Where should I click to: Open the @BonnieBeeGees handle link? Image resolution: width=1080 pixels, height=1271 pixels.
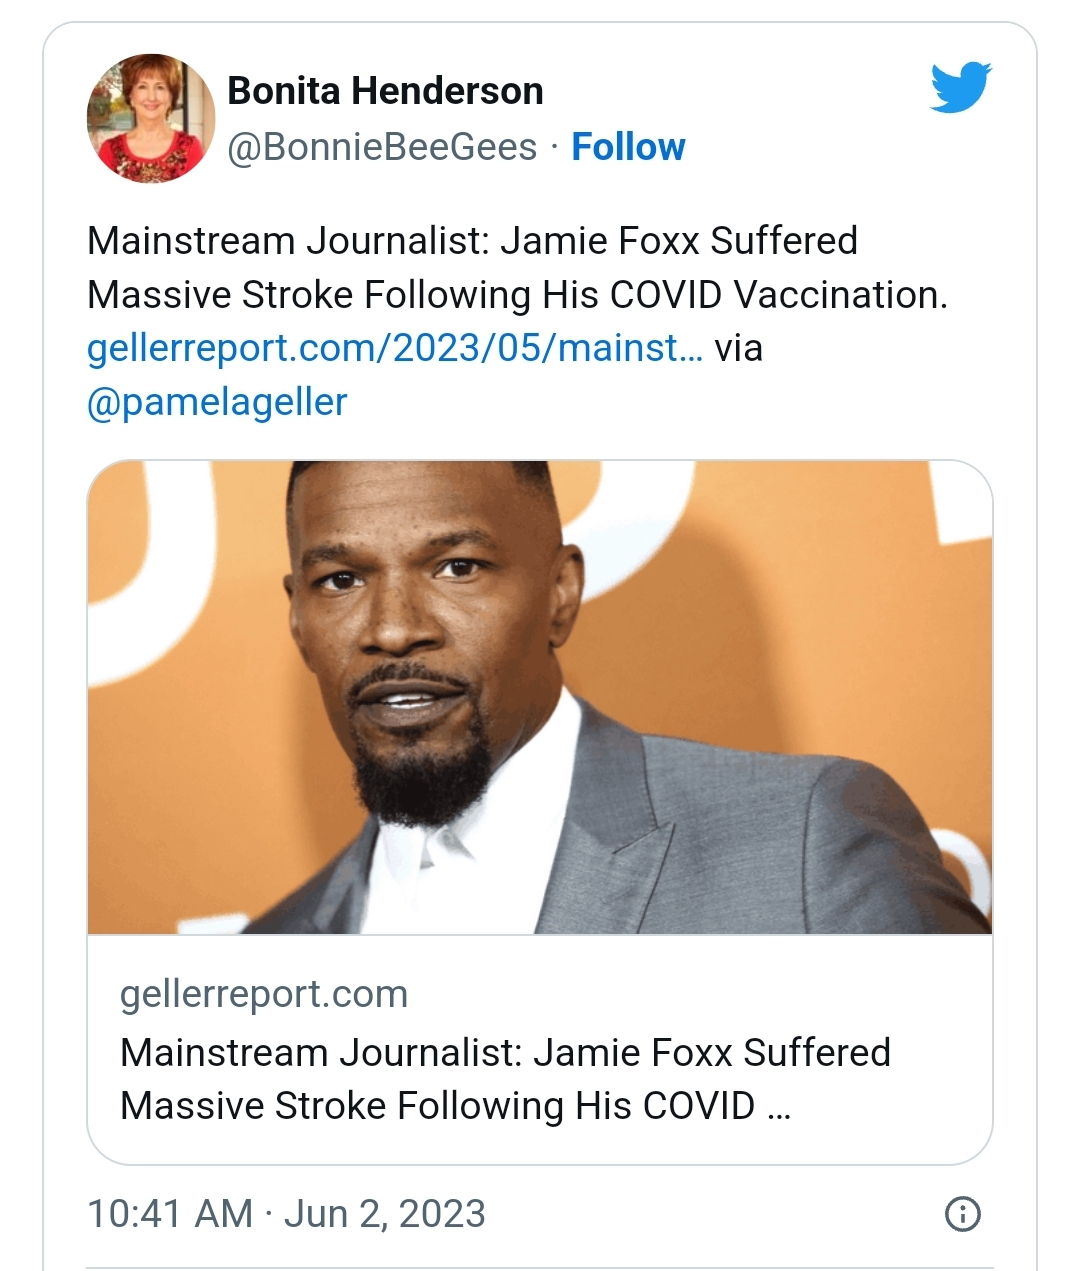pyautogui.click(x=382, y=147)
